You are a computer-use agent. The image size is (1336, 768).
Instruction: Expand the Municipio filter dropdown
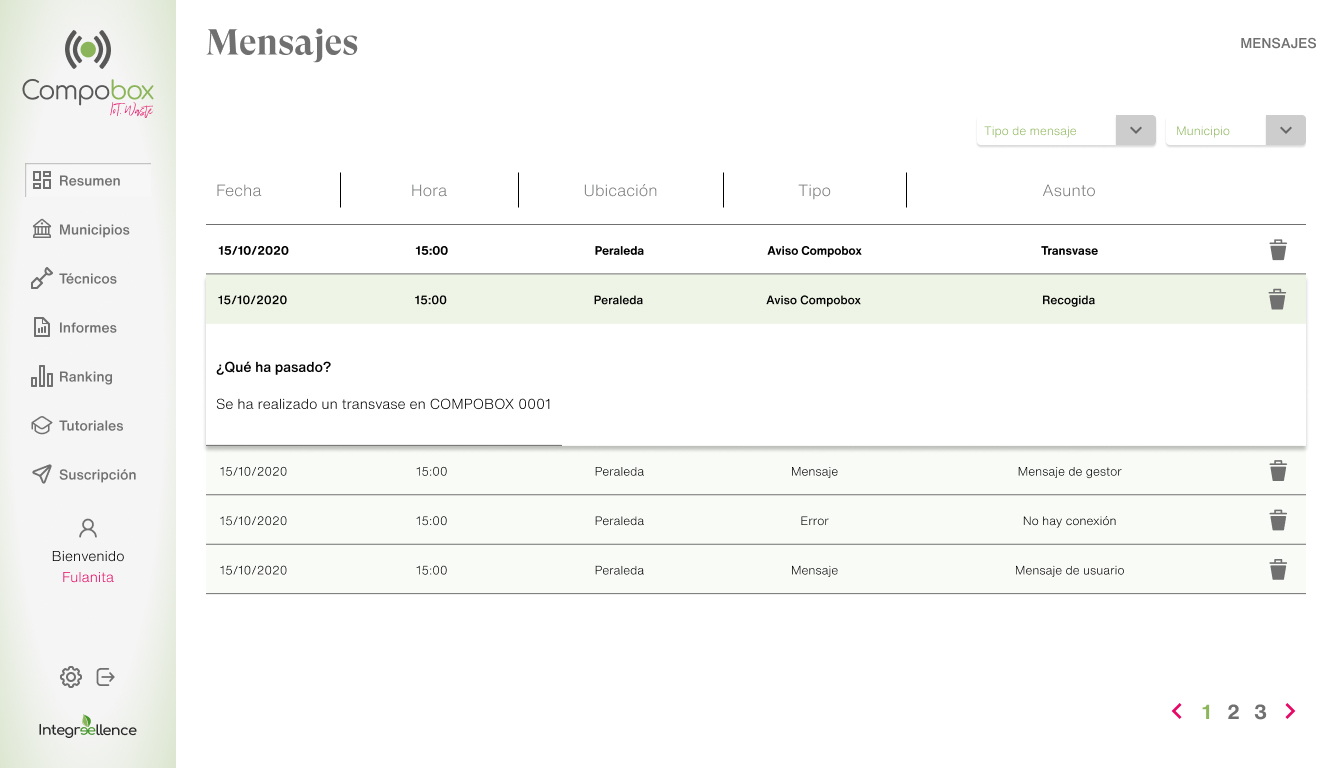click(1285, 131)
